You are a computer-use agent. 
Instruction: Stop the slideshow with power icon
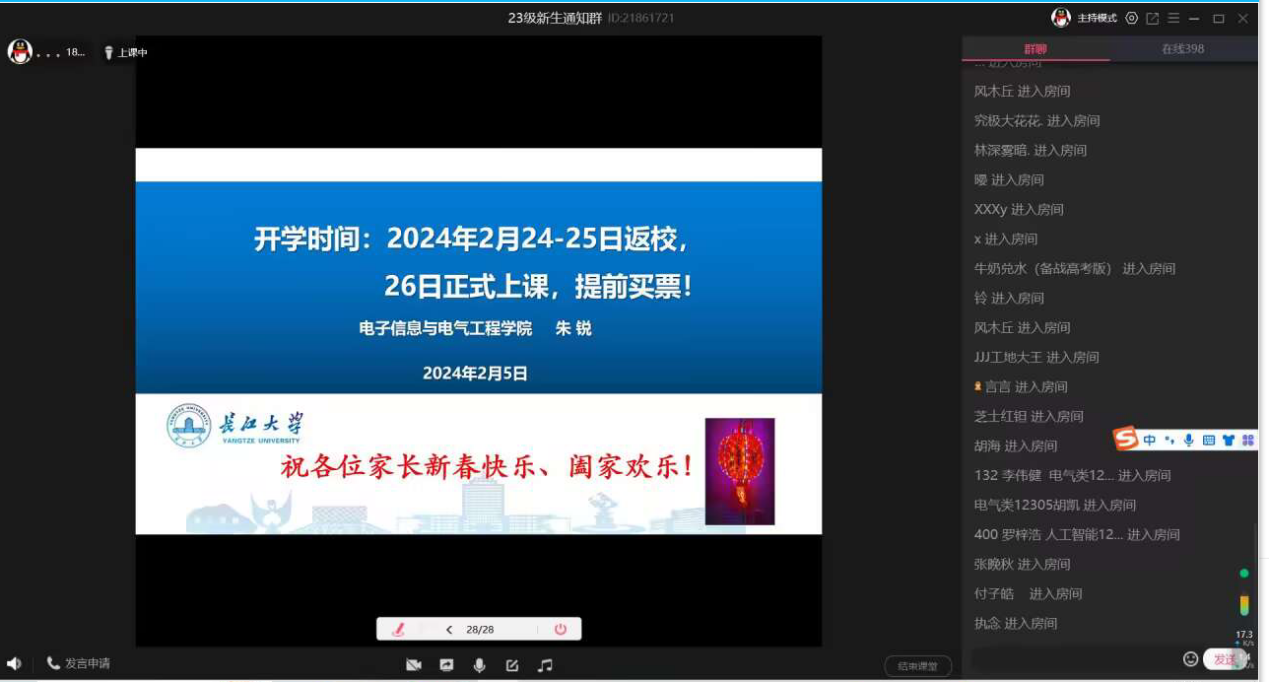click(560, 629)
